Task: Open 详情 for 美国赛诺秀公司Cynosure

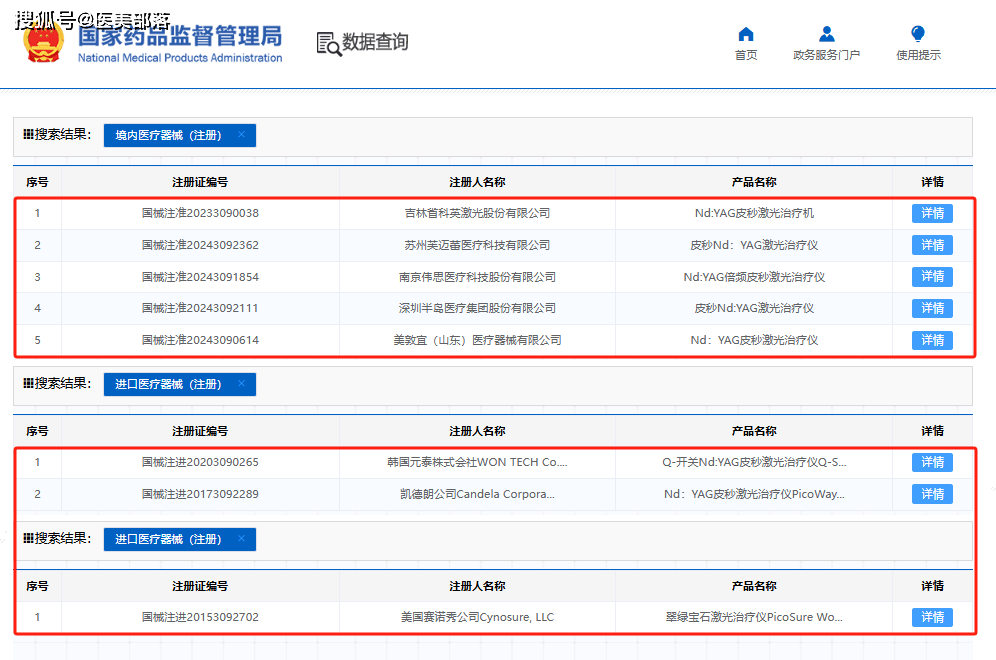Action: [932, 617]
